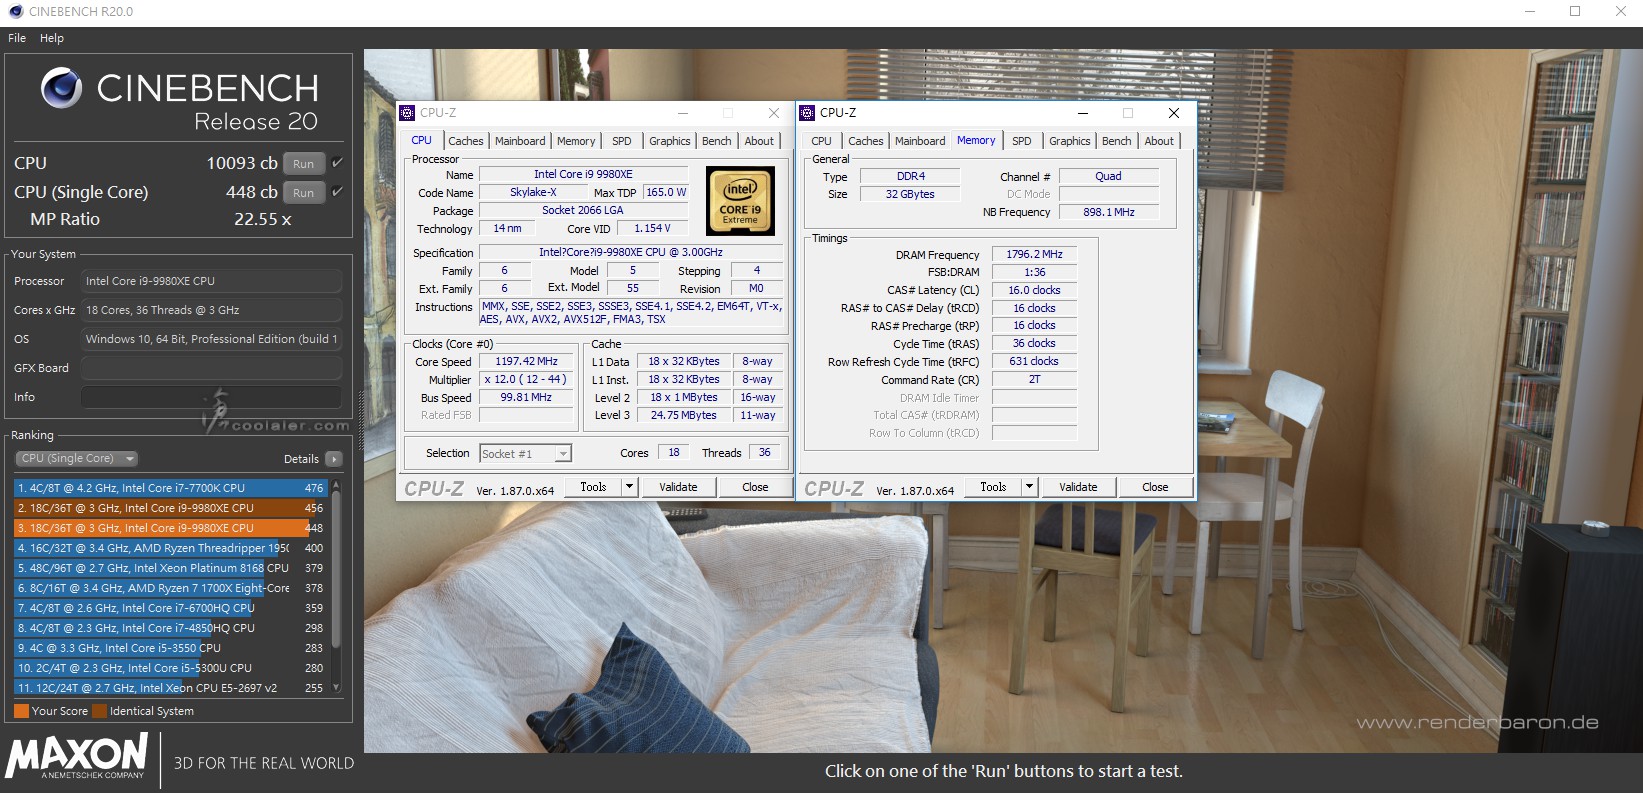The image size is (1643, 793).
Task: Select ranking row Intel Xeon Platinum 8168
Action: click(170, 568)
